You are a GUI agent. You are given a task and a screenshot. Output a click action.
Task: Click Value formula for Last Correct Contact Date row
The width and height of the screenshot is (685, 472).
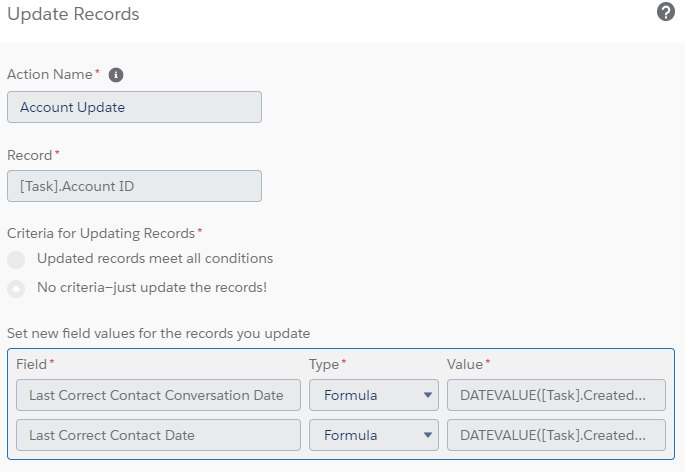[556, 435]
